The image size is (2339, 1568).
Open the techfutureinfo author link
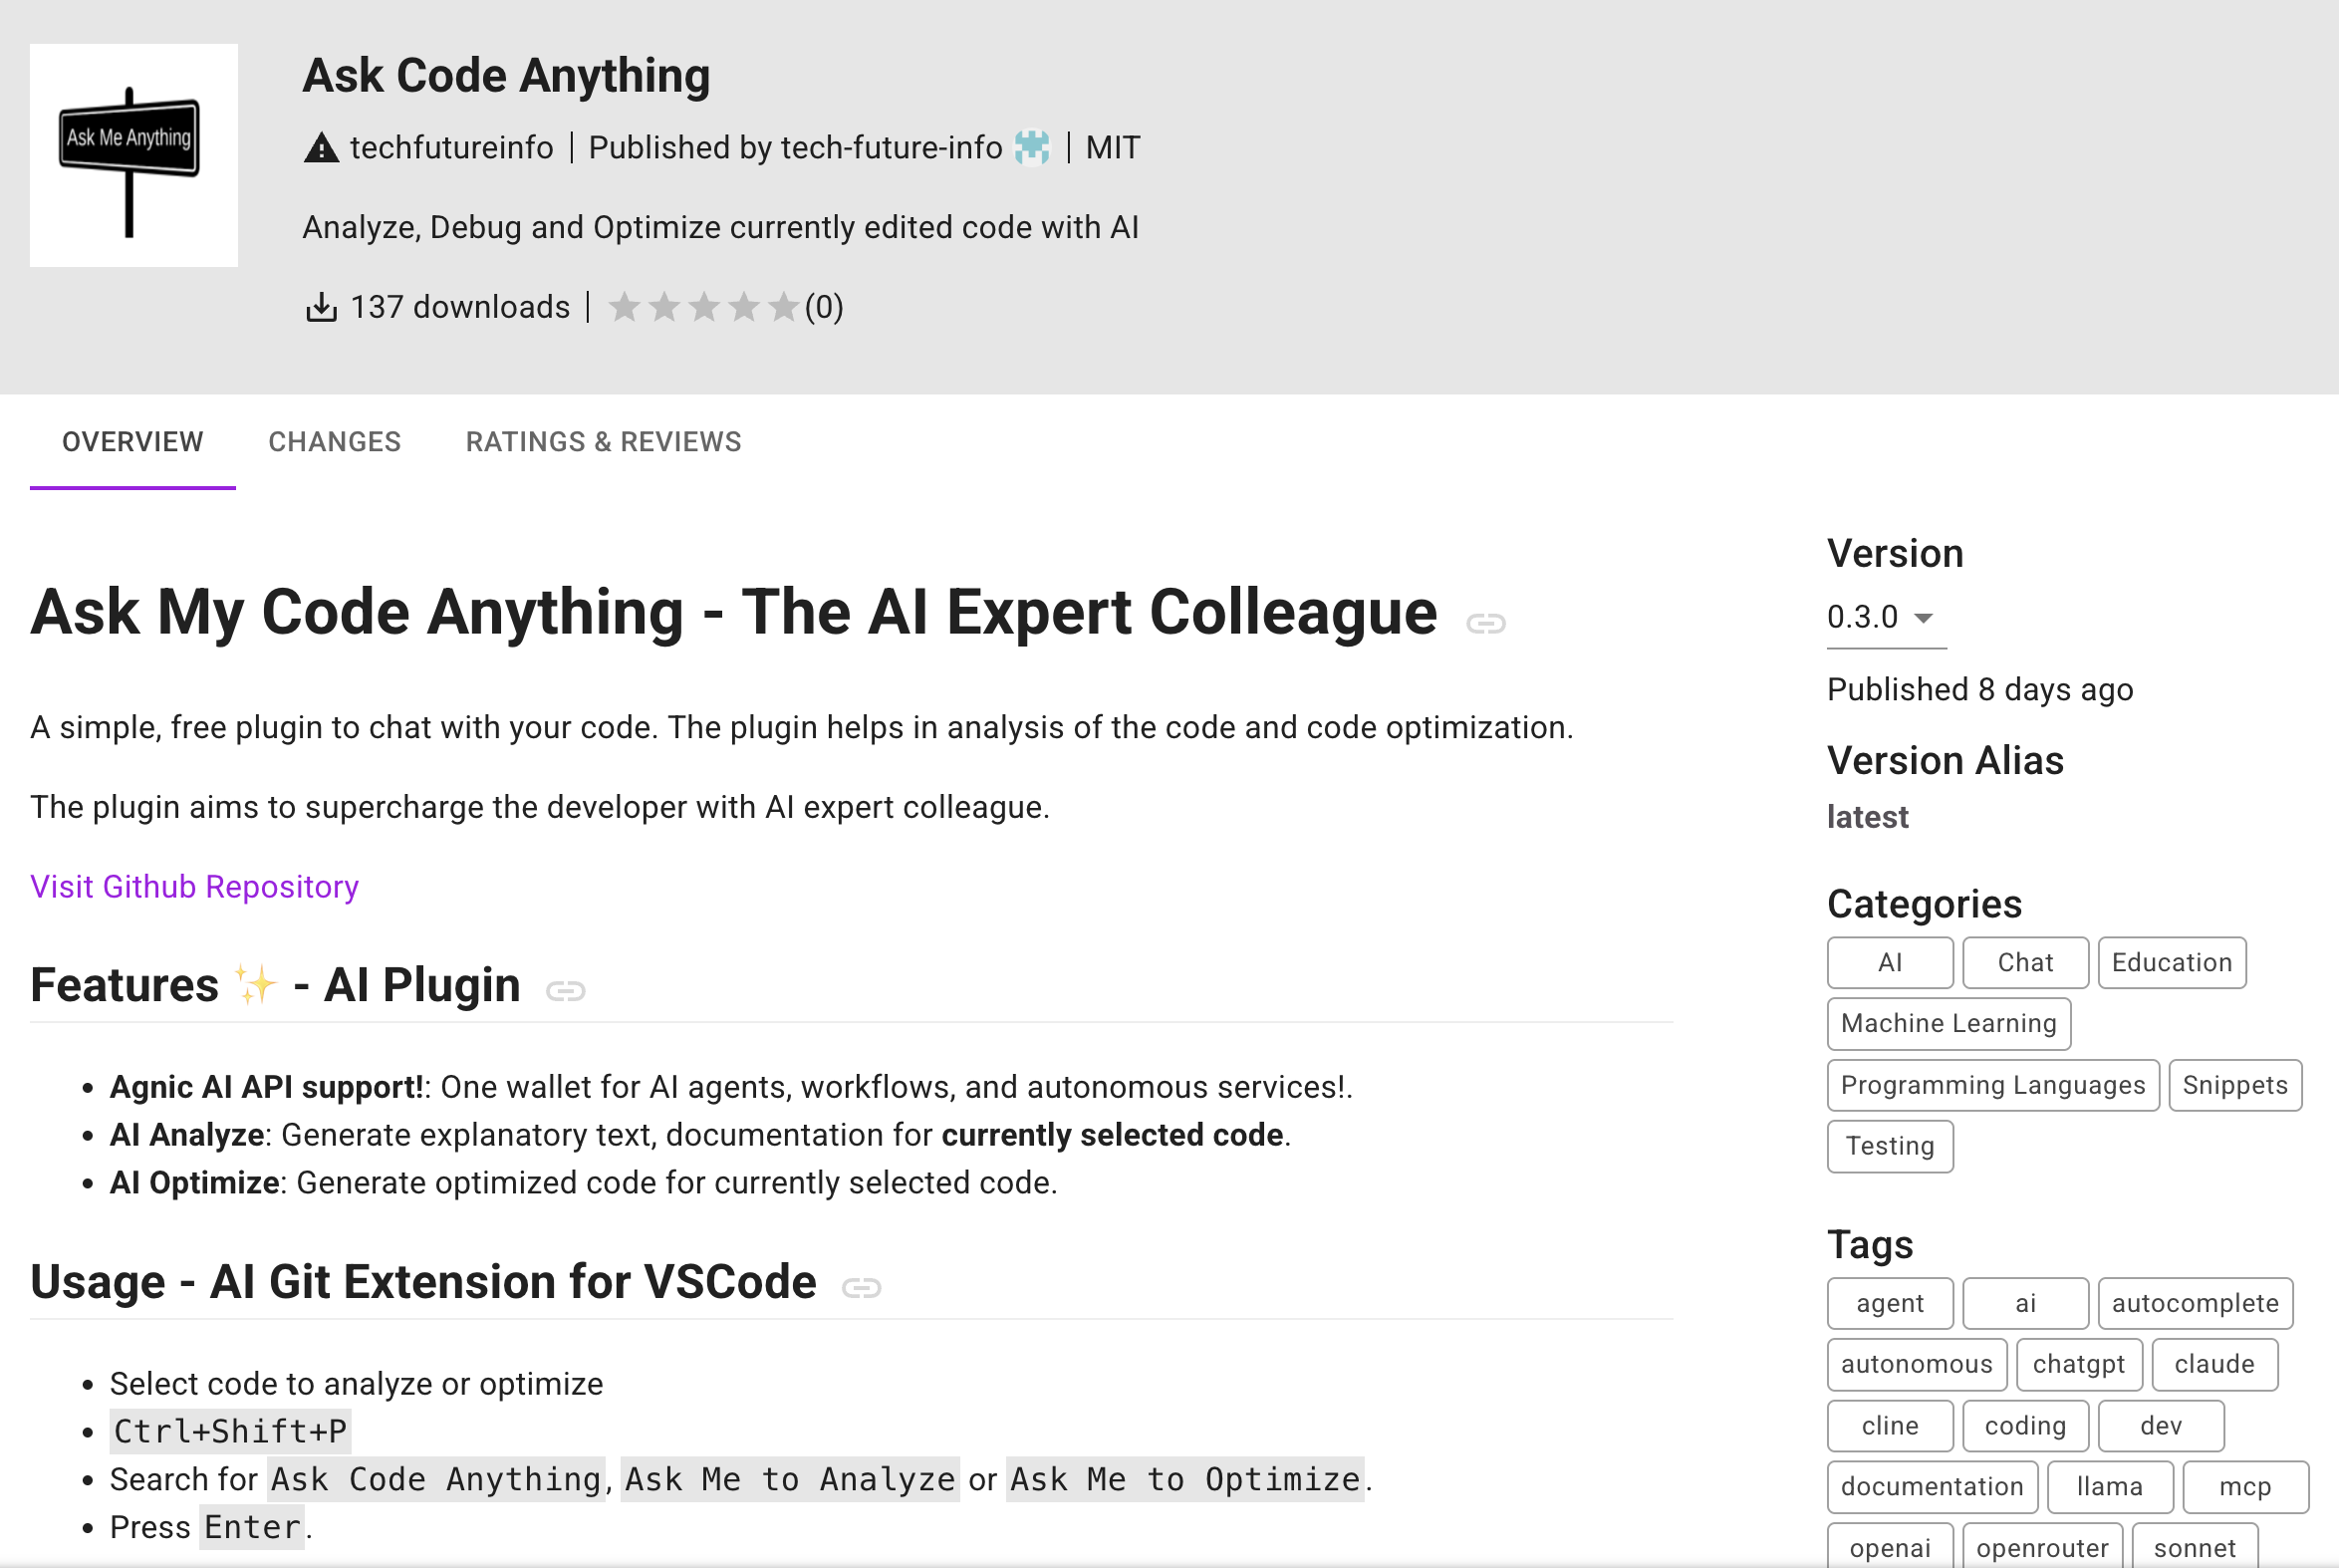451,147
